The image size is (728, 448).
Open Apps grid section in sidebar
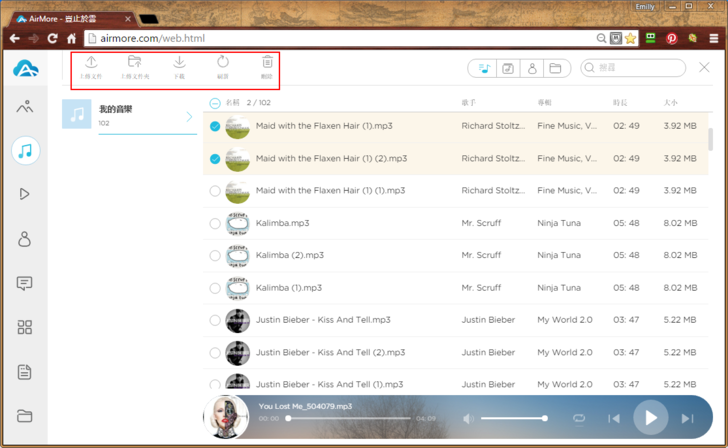click(x=25, y=327)
